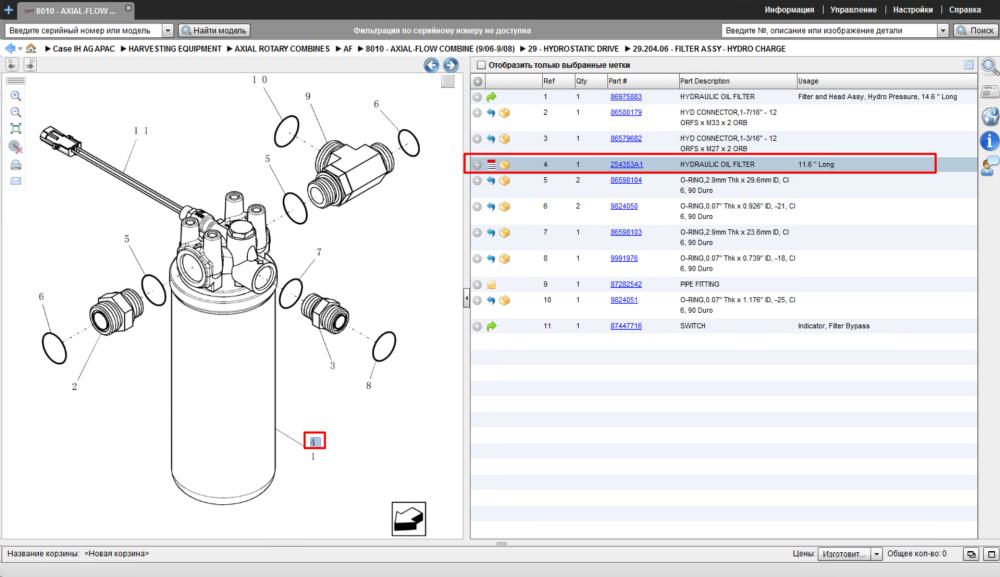
Task: Open part number link 254353A1
Action: click(x=626, y=164)
